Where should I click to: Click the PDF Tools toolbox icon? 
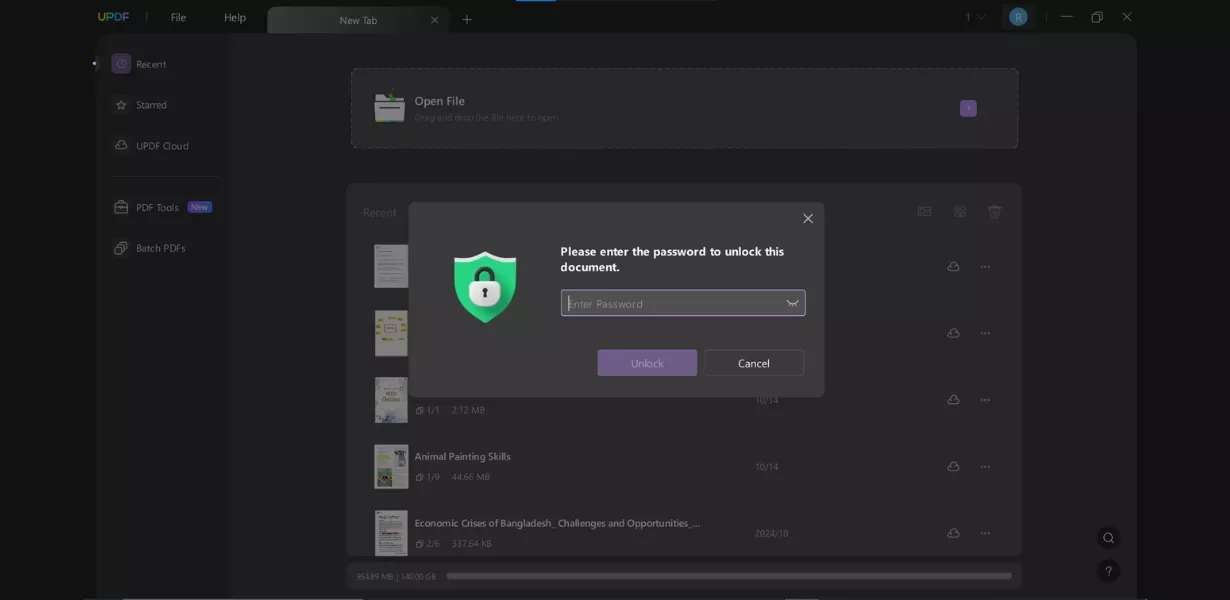tap(121, 207)
